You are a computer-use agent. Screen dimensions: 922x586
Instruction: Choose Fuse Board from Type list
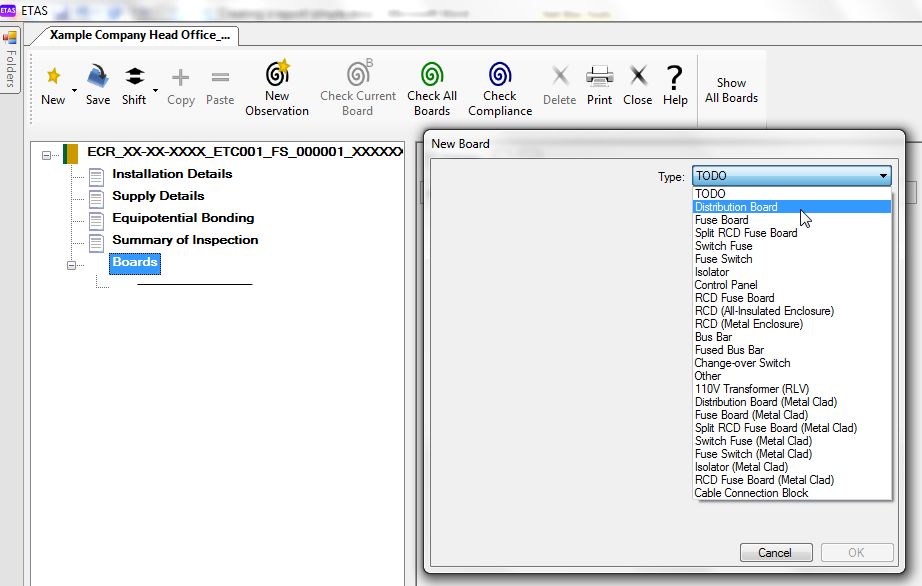[792, 220]
